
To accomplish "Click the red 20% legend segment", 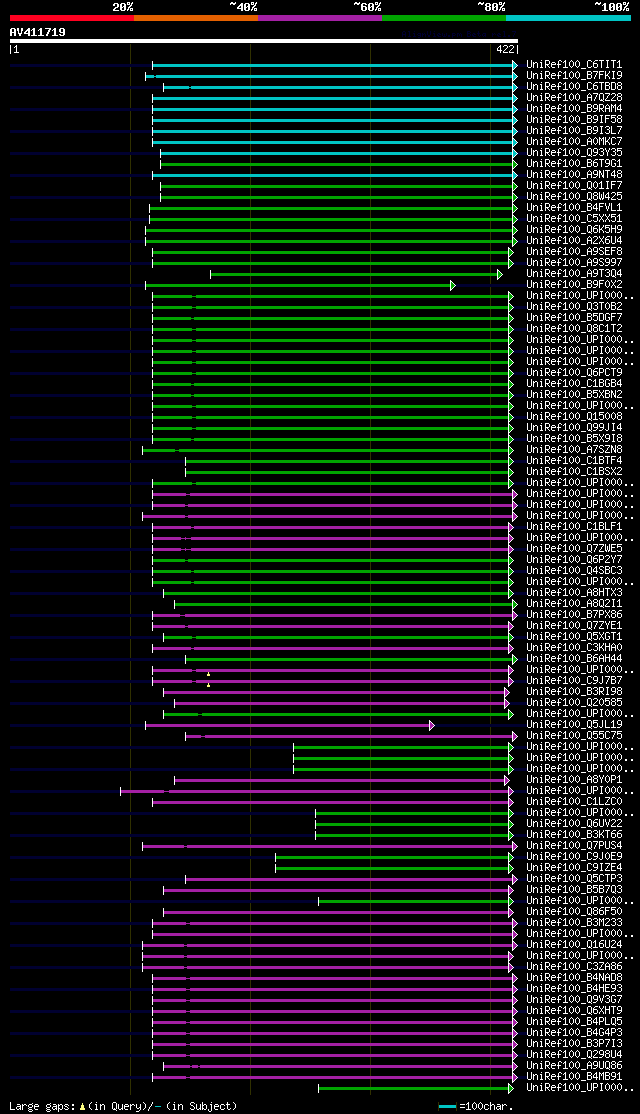I will 72,18.
